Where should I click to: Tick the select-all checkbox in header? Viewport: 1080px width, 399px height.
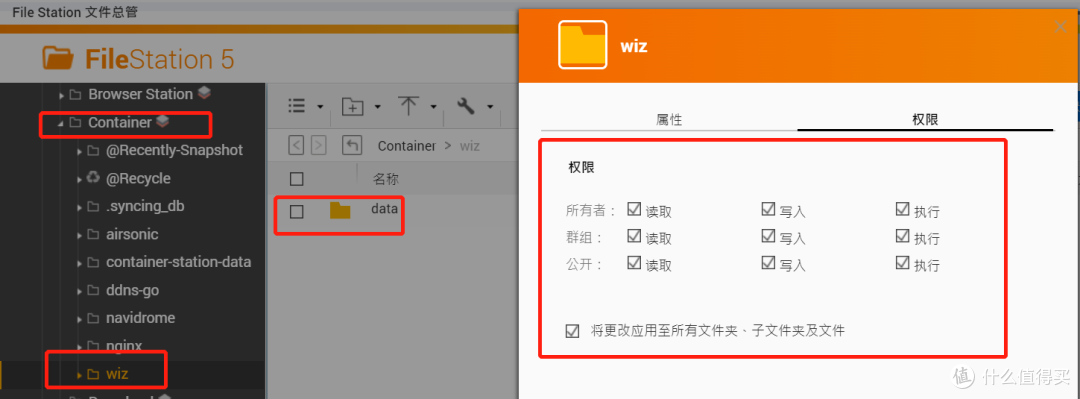[x=297, y=179]
